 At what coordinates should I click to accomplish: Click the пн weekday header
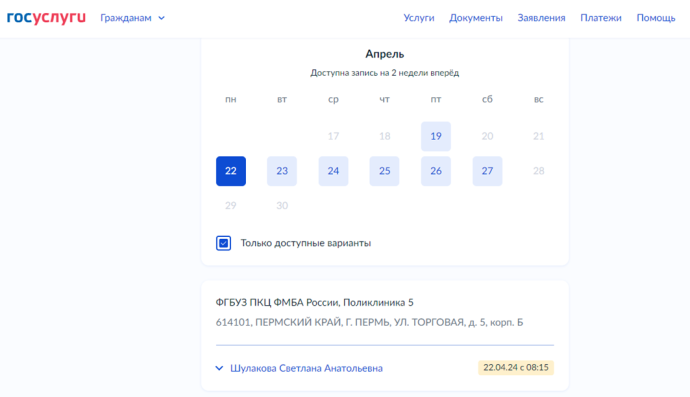pos(231,99)
